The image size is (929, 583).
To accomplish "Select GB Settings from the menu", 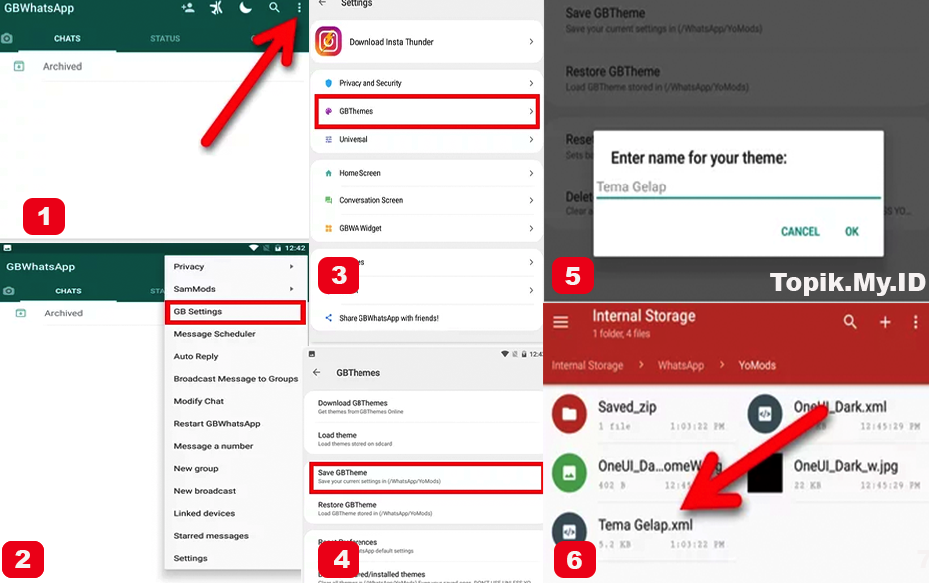I will (x=235, y=312).
